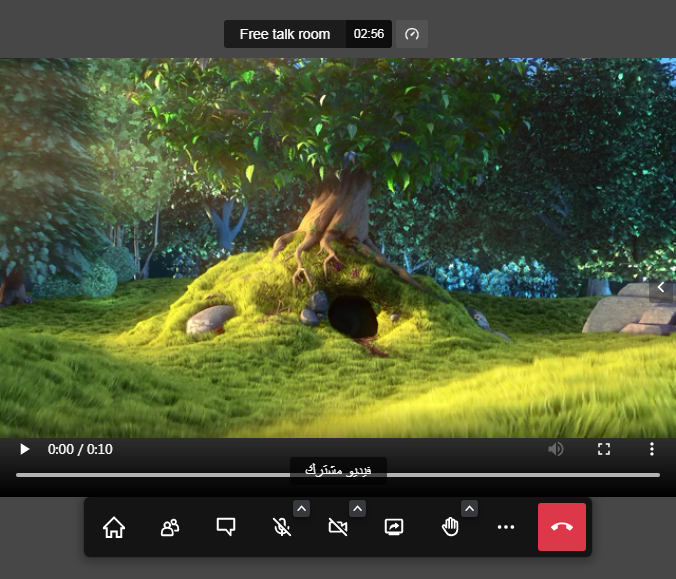Expand the side panel arrow

coord(660,287)
